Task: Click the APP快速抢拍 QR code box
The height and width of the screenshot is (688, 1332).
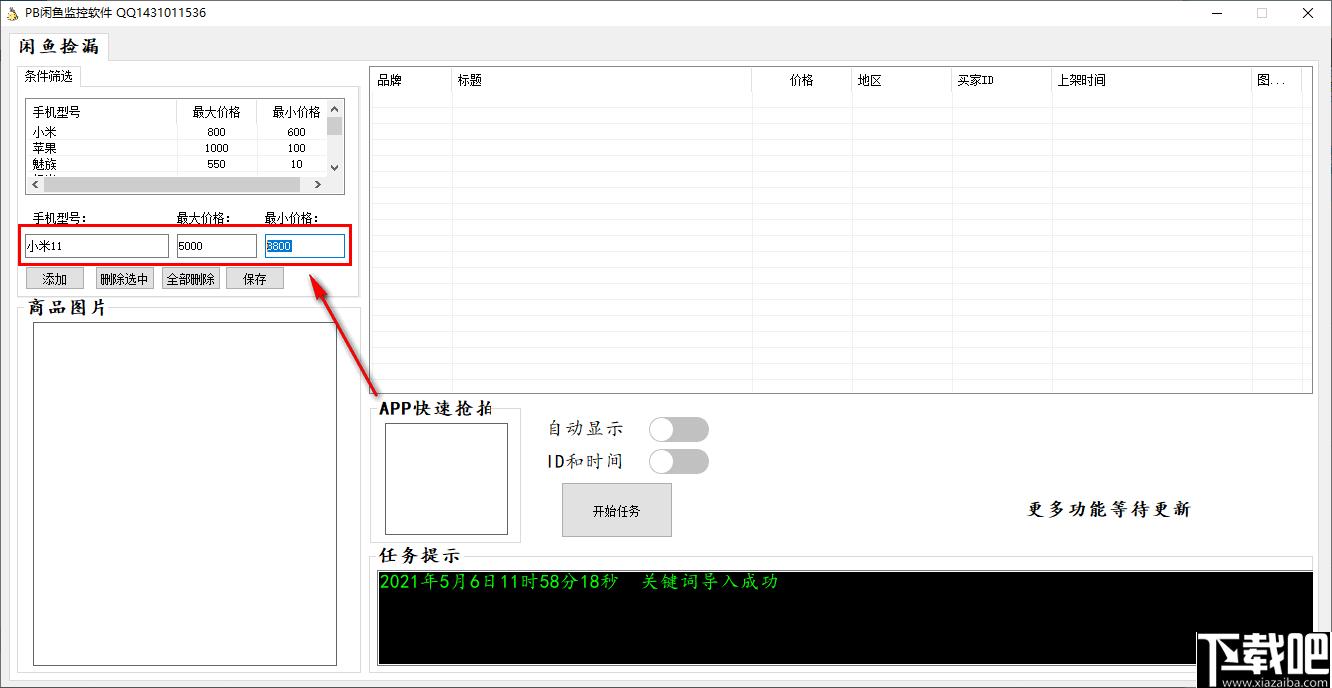Action: point(446,479)
